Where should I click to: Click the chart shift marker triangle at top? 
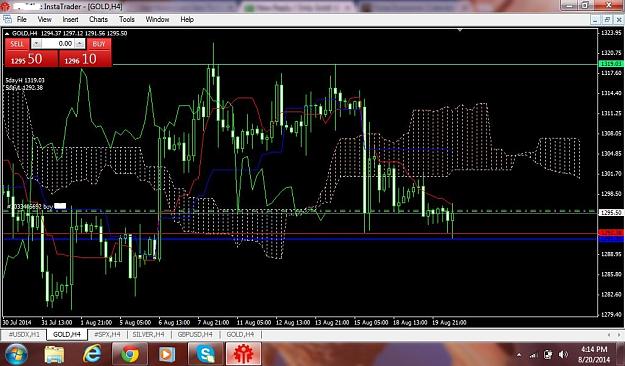click(x=460, y=30)
